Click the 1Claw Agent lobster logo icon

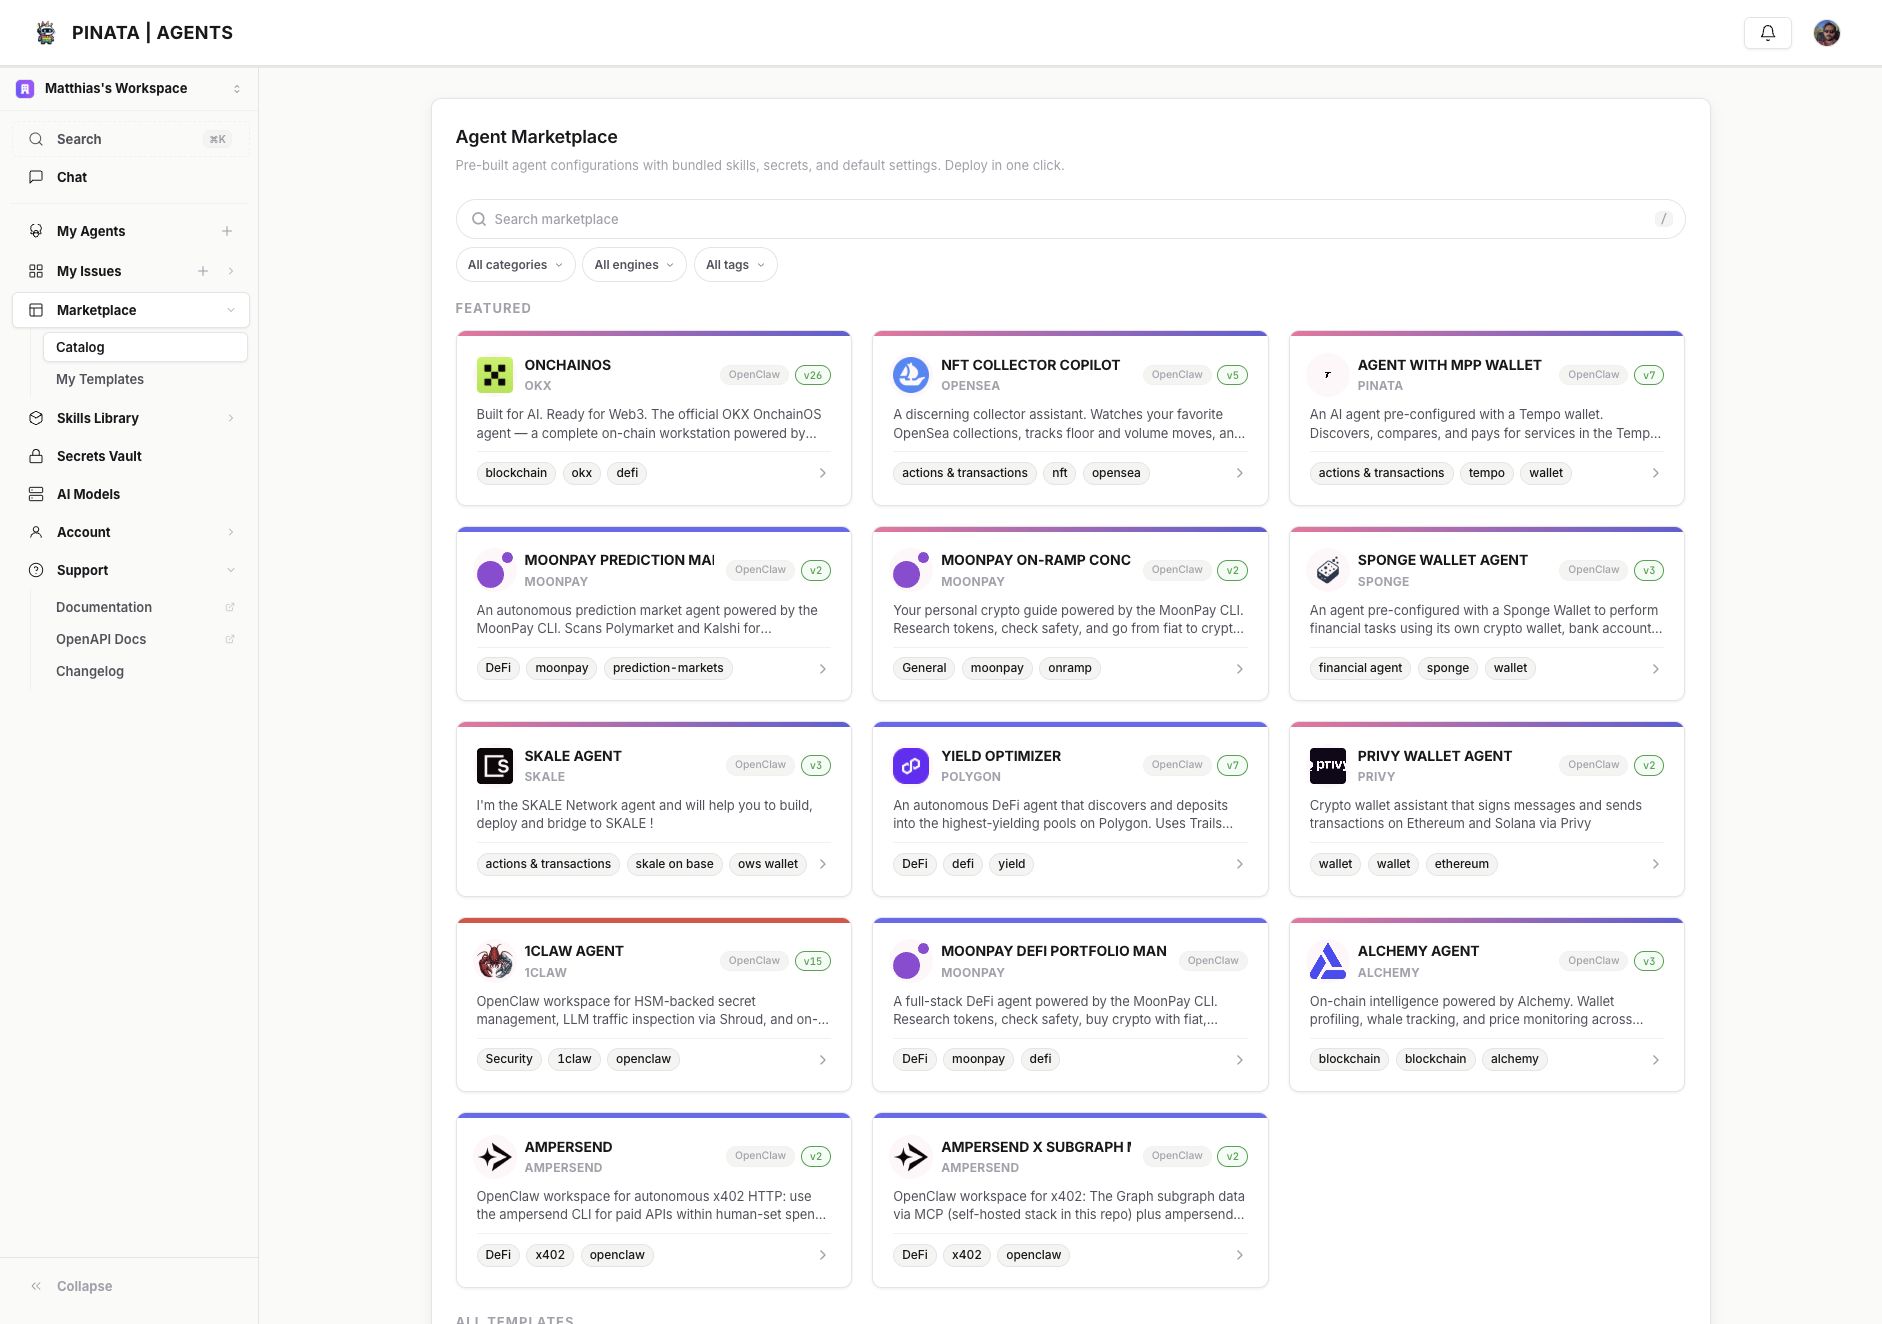pyautogui.click(x=494, y=961)
